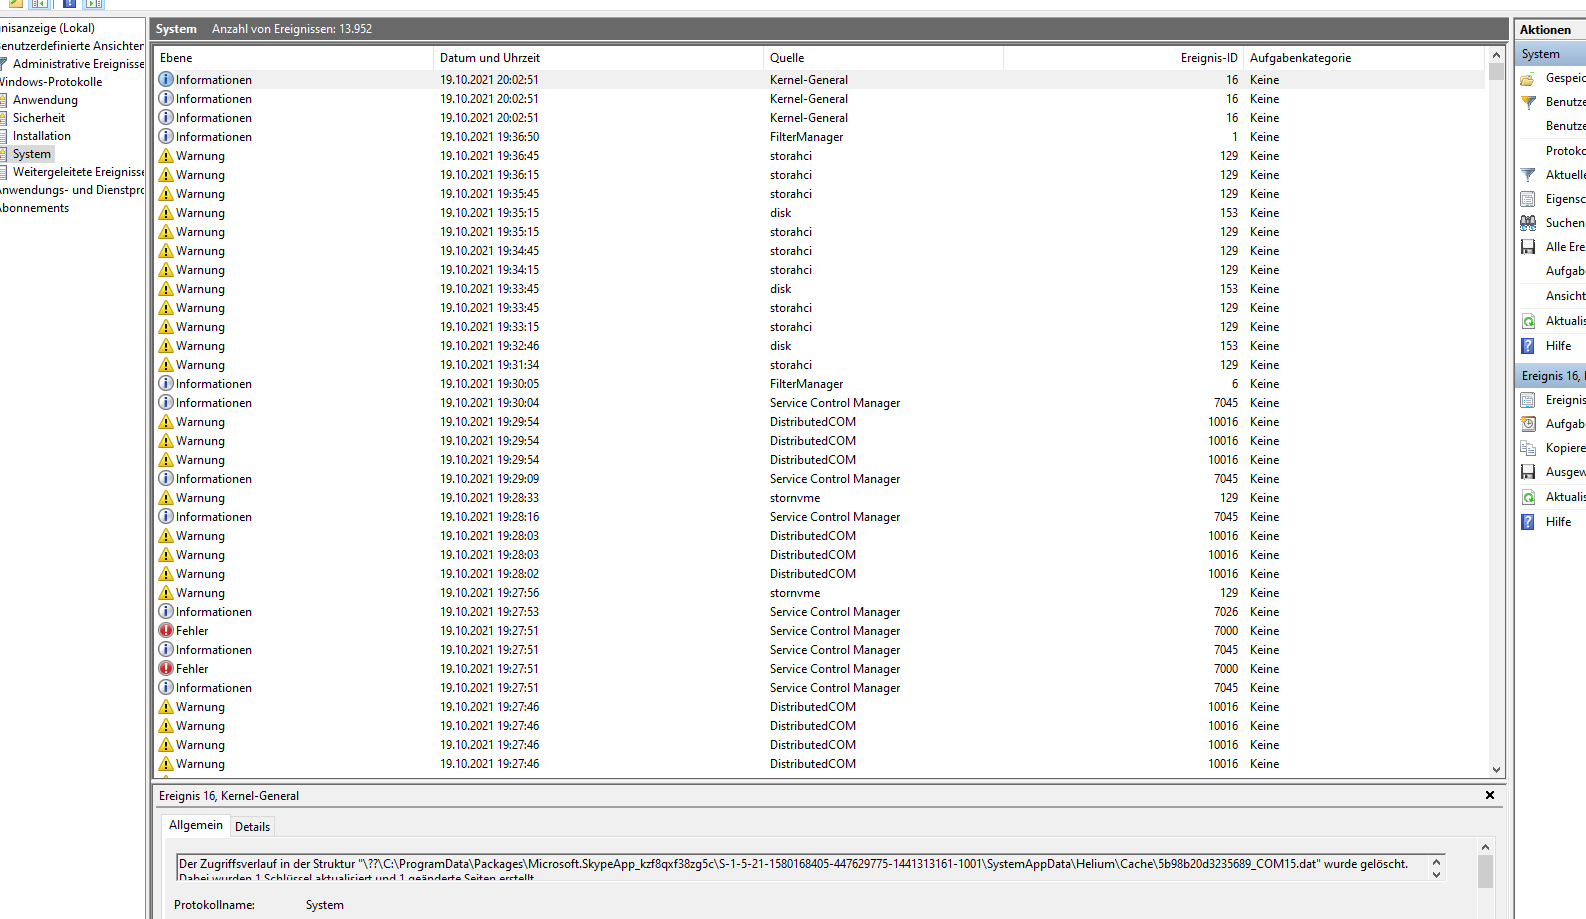Select Anwendung log in the tree

(45, 100)
